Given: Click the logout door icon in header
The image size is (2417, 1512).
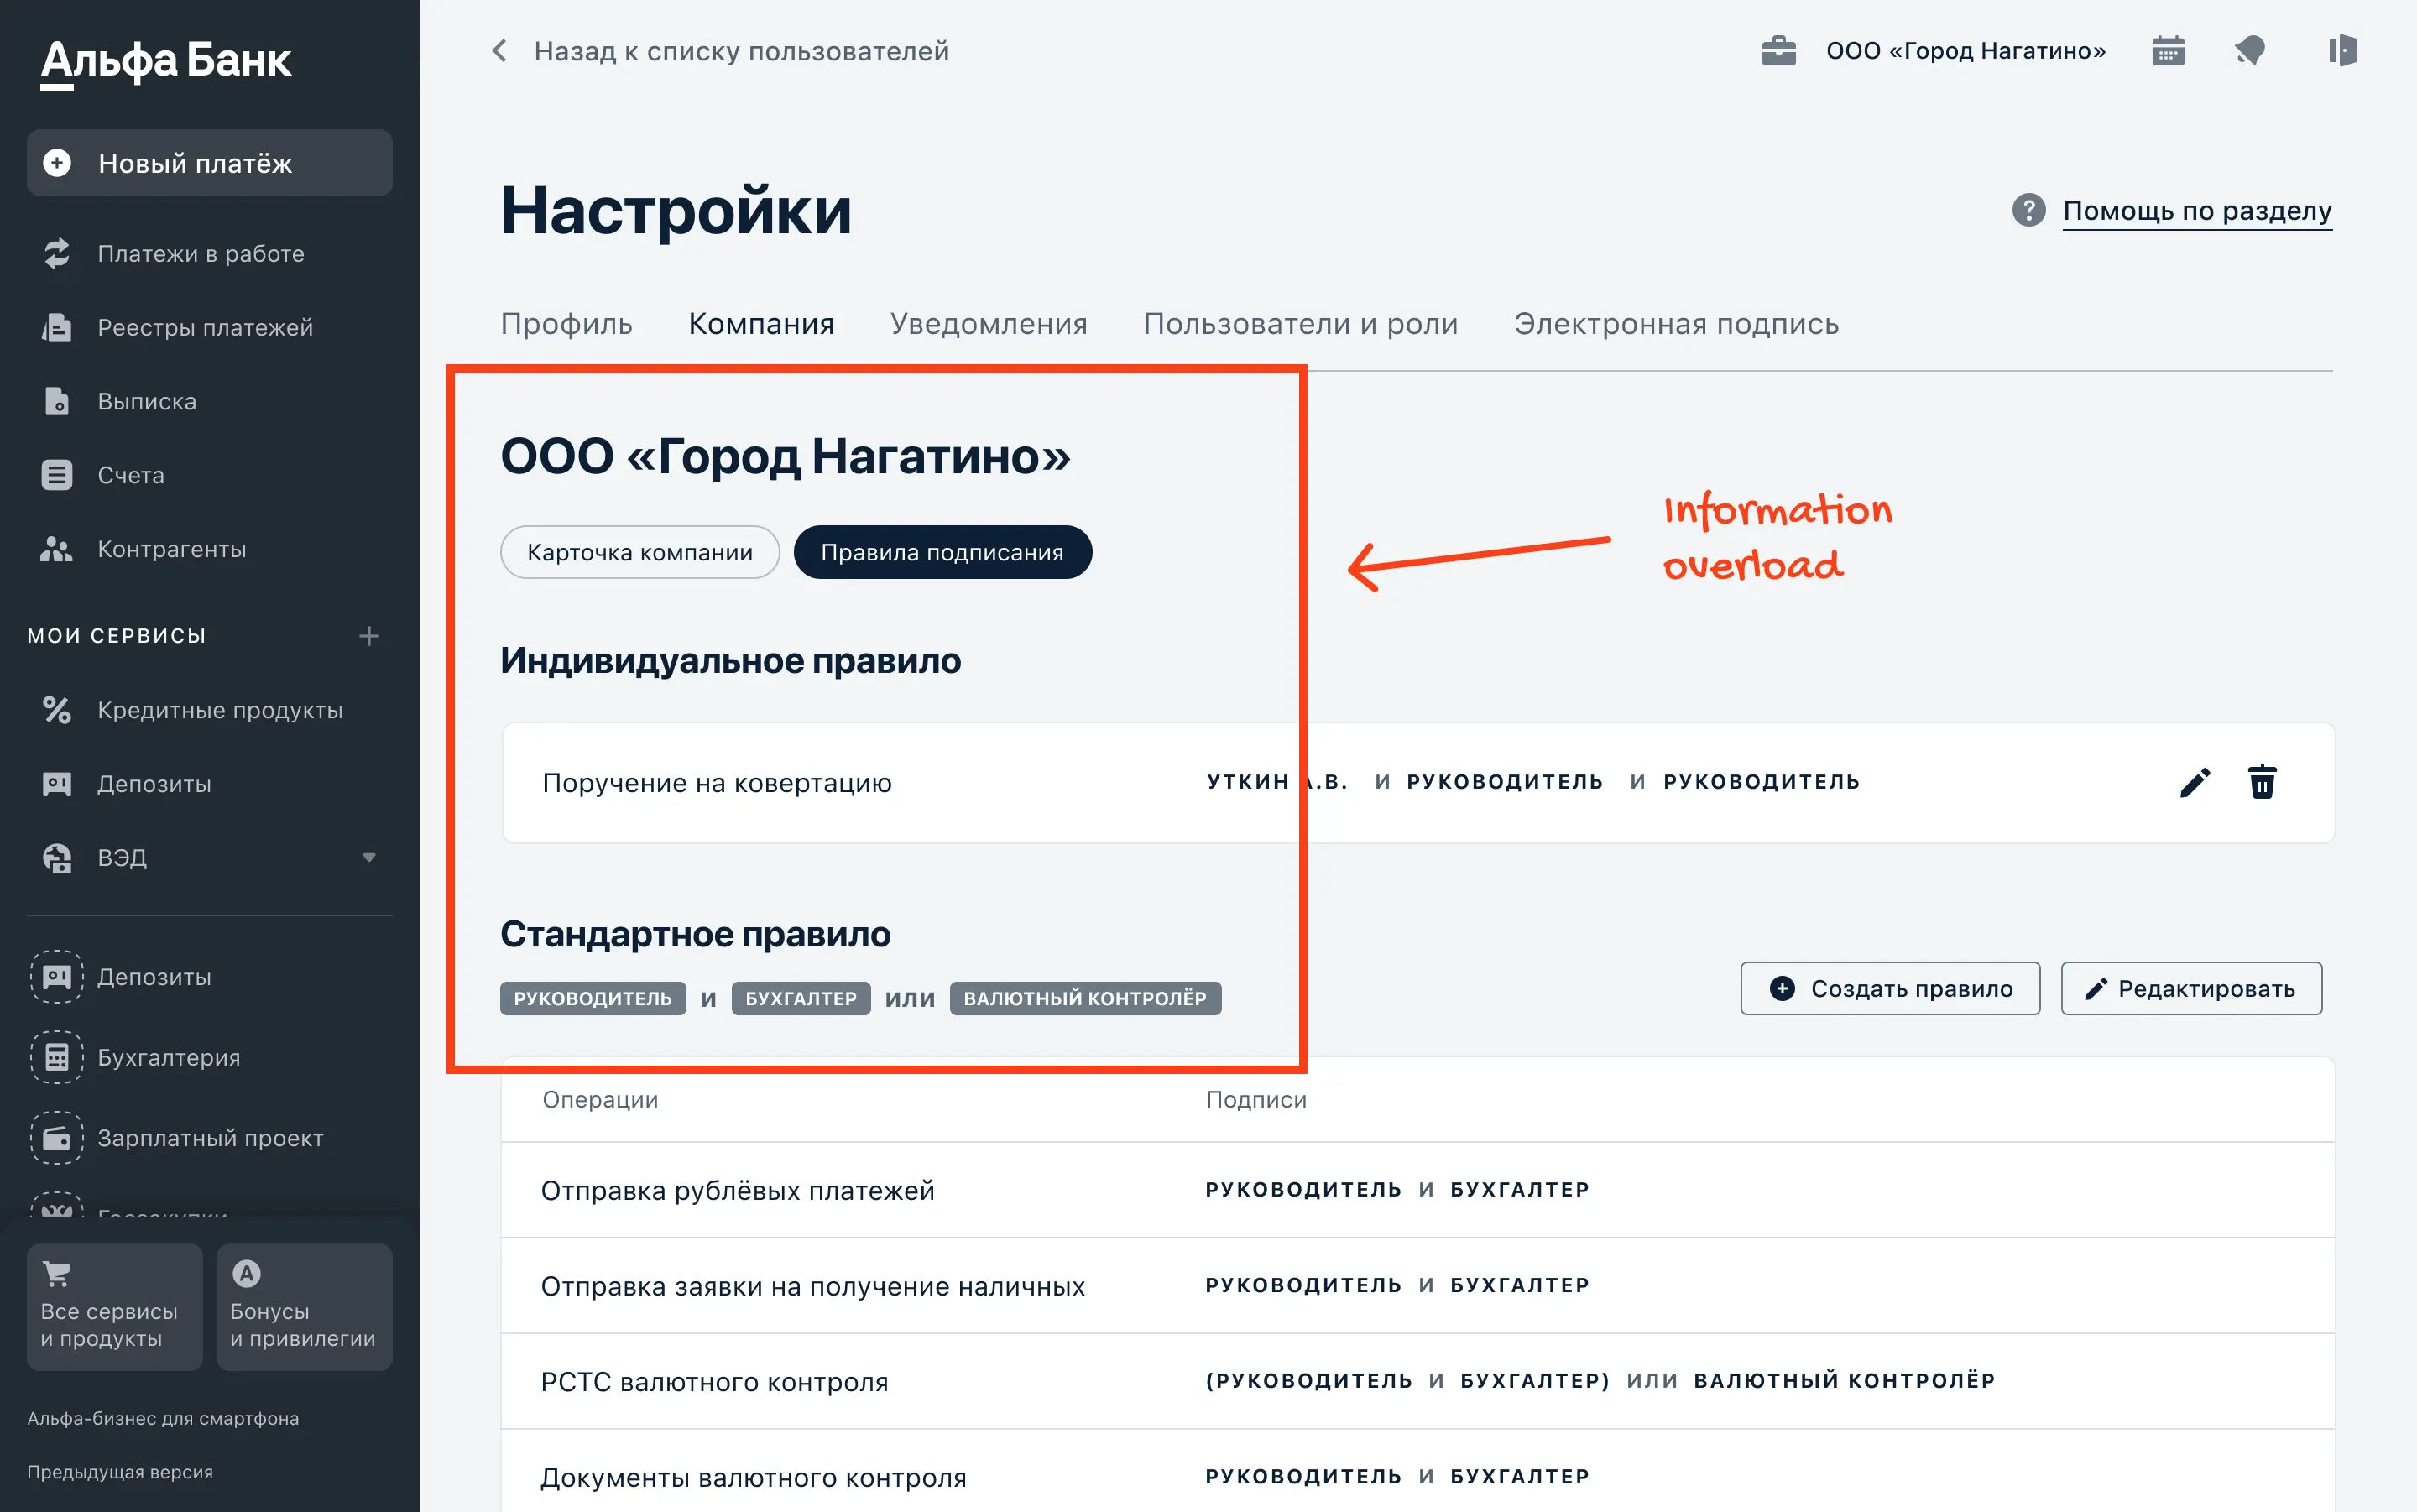Looking at the screenshot, I should (x=2341, y=51).
